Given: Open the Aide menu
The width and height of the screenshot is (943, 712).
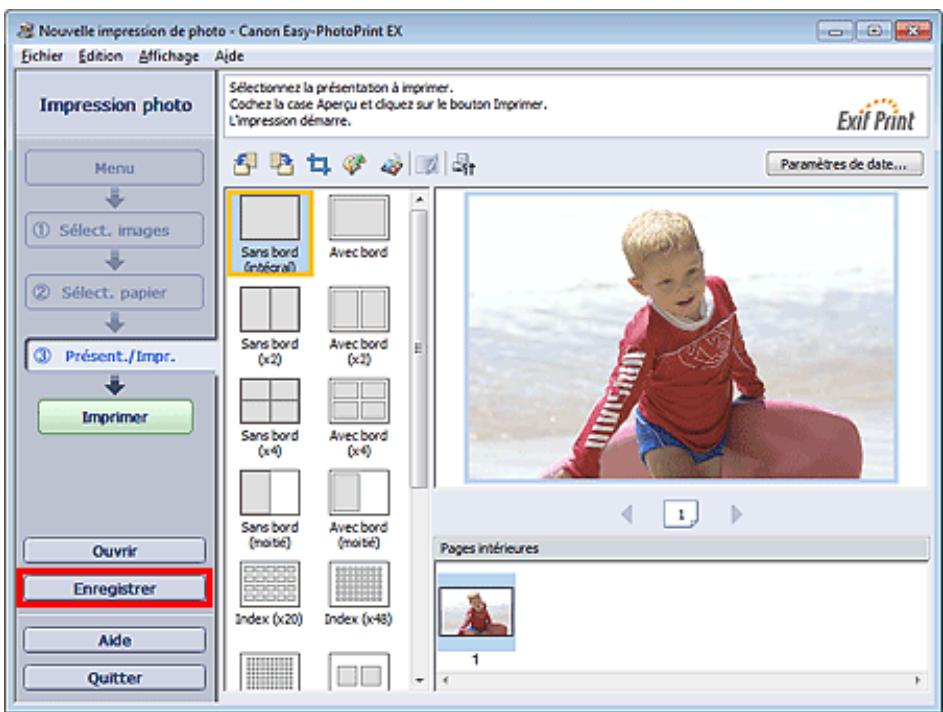Looking at the screenshot, I should point(229,56).
